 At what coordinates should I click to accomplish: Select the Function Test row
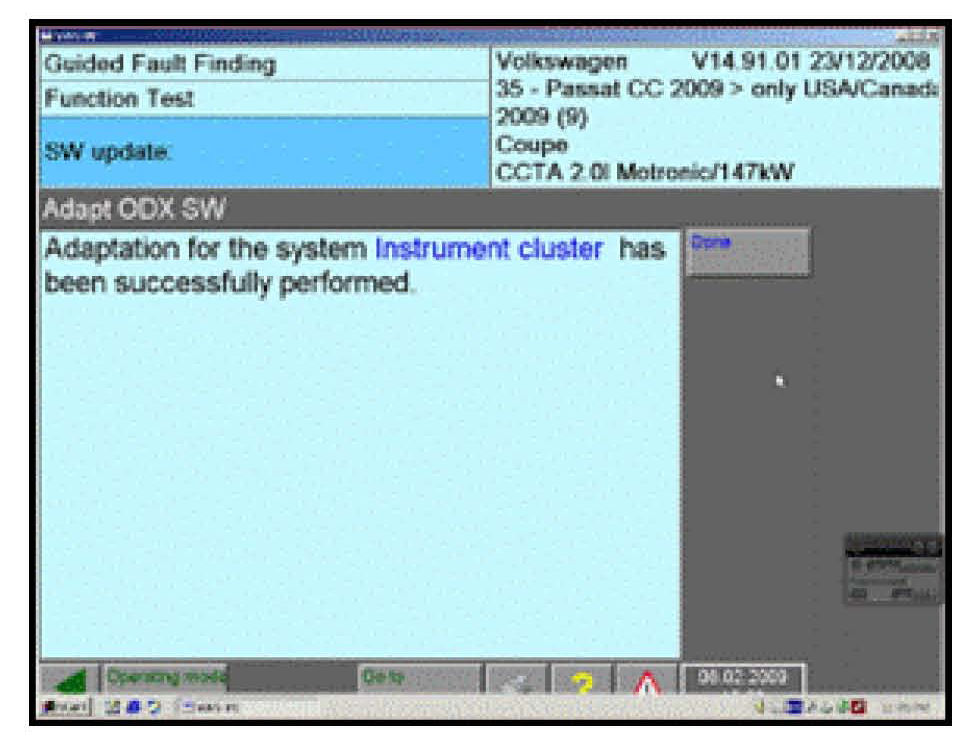pos(264,99)
